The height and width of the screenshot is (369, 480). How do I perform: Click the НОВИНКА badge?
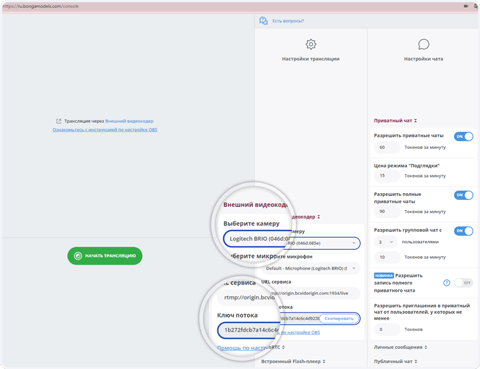(x=384, y=275)
